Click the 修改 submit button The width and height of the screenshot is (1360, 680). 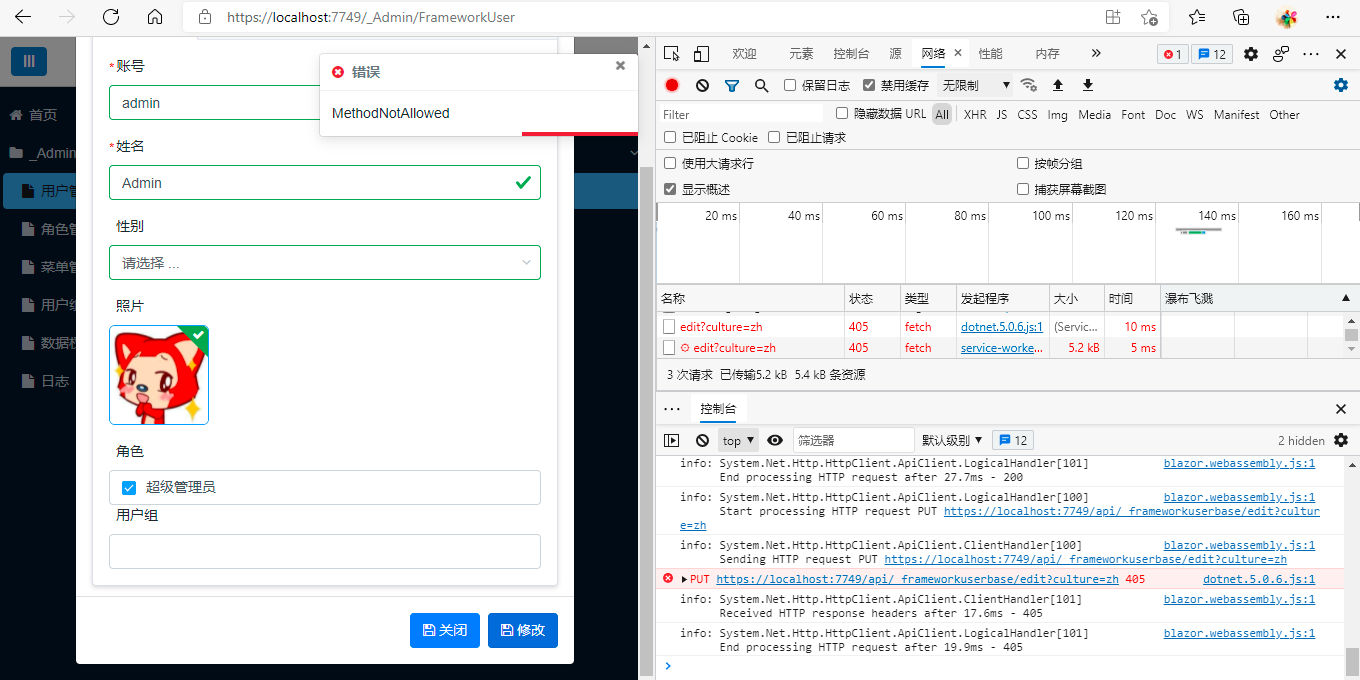click(522, 630)
